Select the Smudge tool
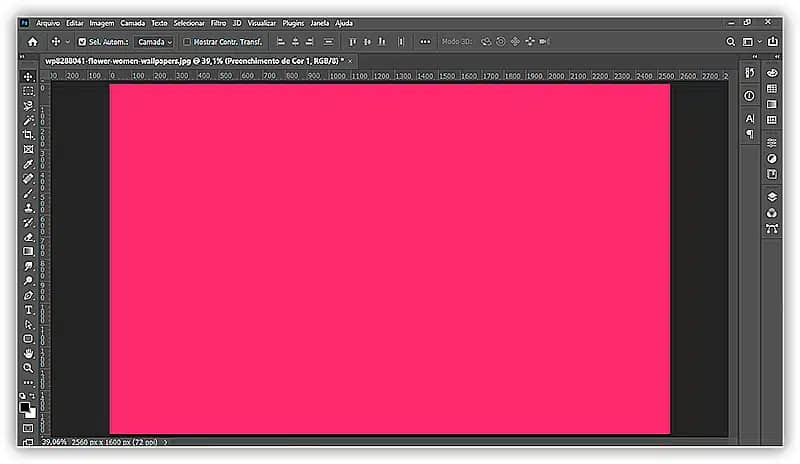 coord(28,266)
